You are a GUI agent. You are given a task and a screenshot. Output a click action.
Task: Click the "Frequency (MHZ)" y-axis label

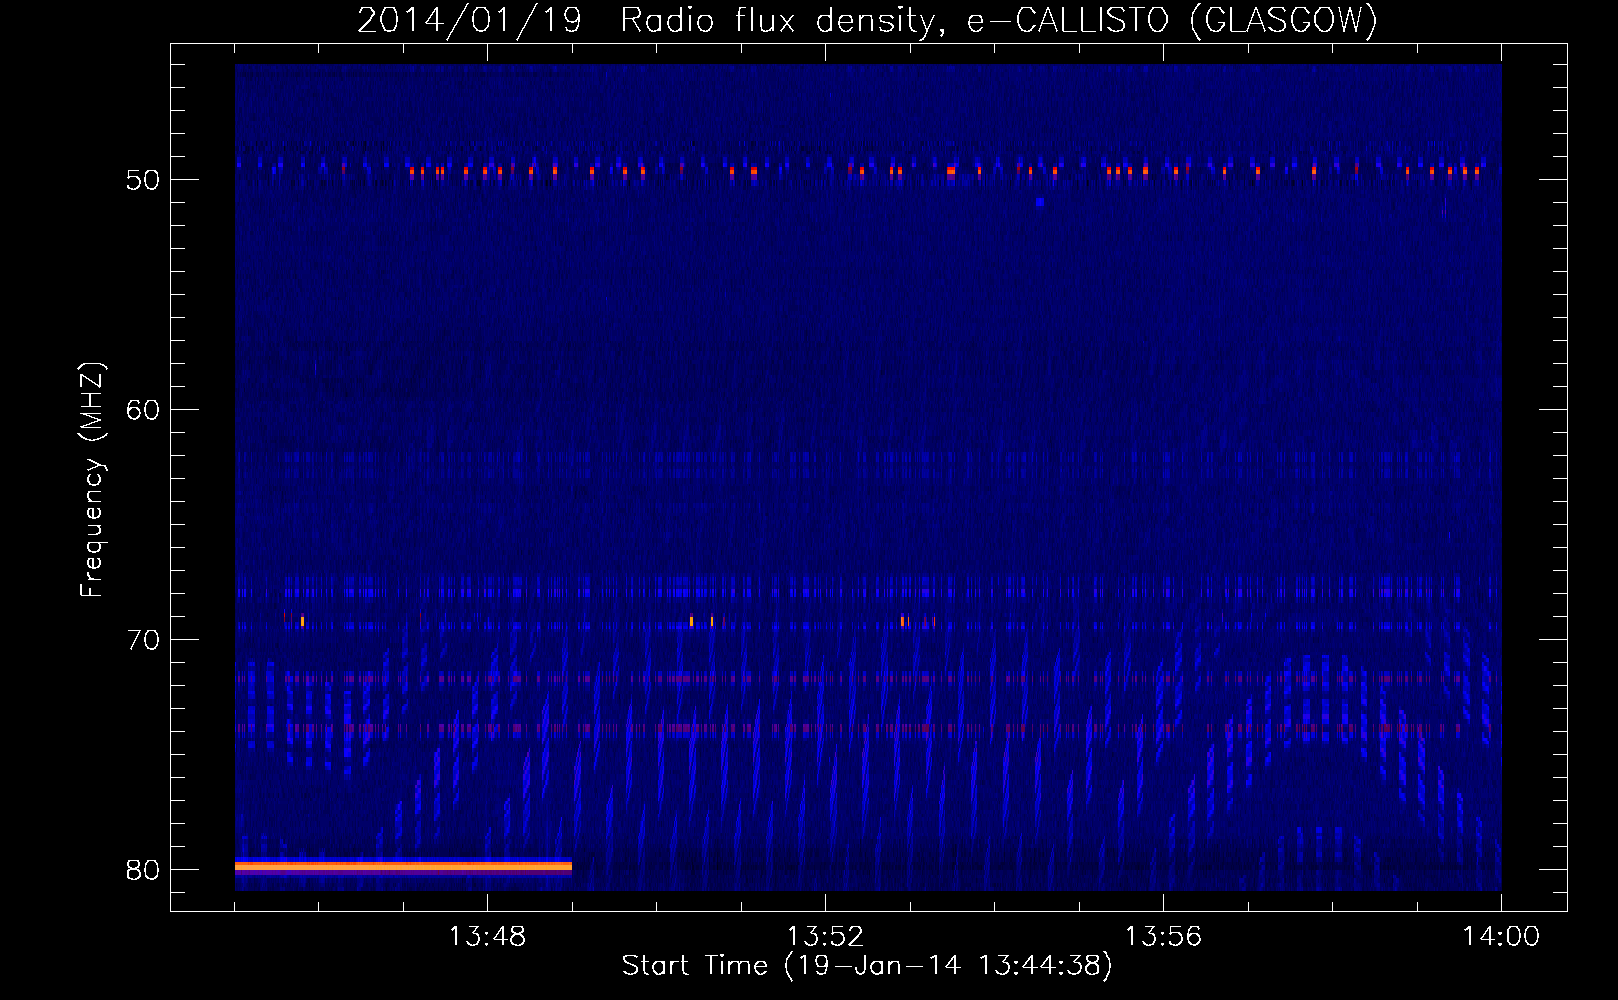(x=91, y=480)
